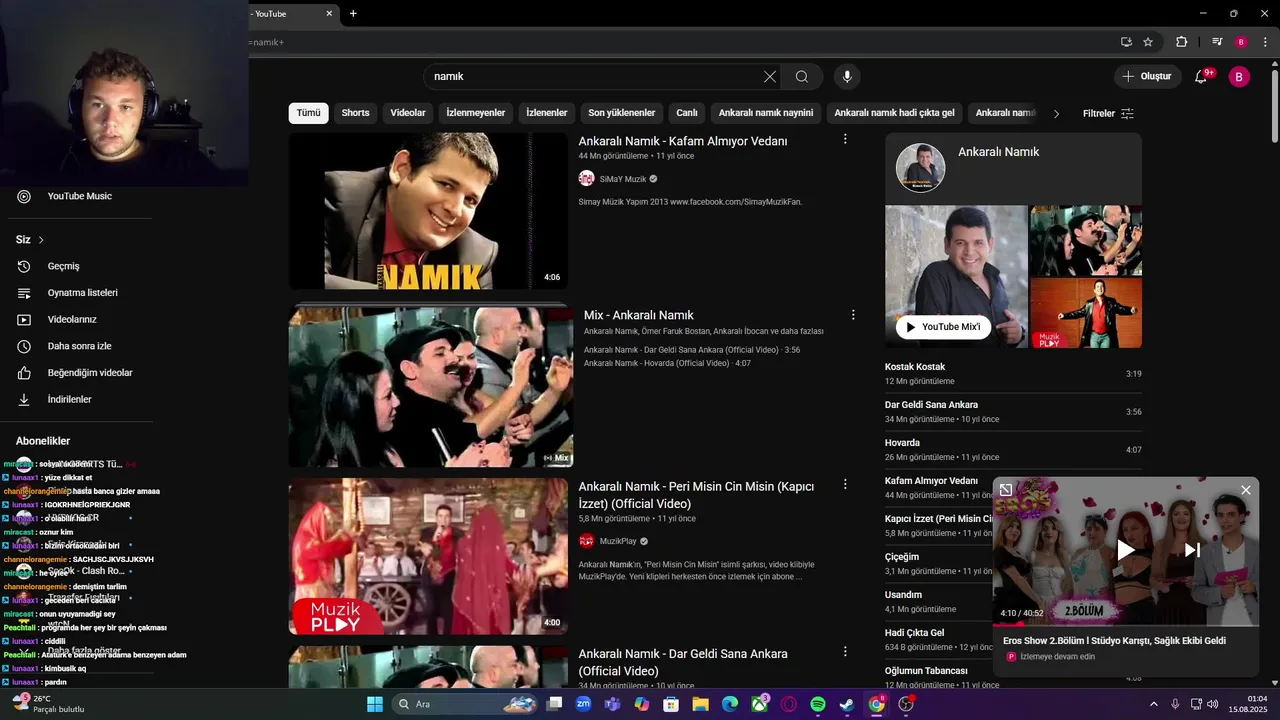
Task: Open Ankaralı Namık - Kafam Almıyor Vedanı title
Action: point(683,141)
